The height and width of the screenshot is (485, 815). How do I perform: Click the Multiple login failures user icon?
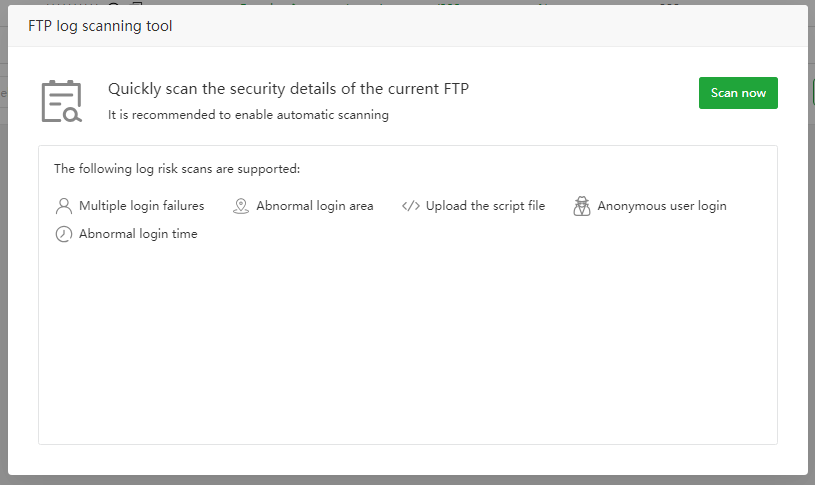pyautogui.click(x=64, y=206)
